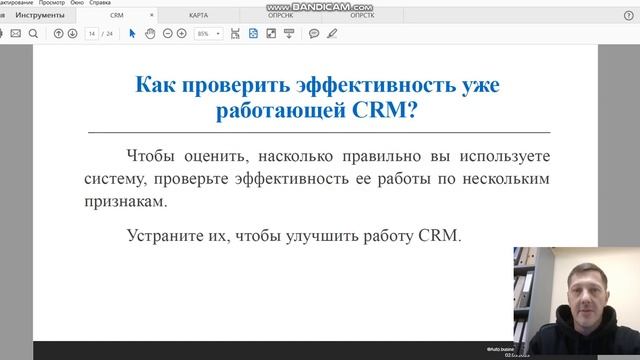The height and width of the screenshot is (360, 640).
Task: Open the find text magnifier
Action: (x=33, y=33)
